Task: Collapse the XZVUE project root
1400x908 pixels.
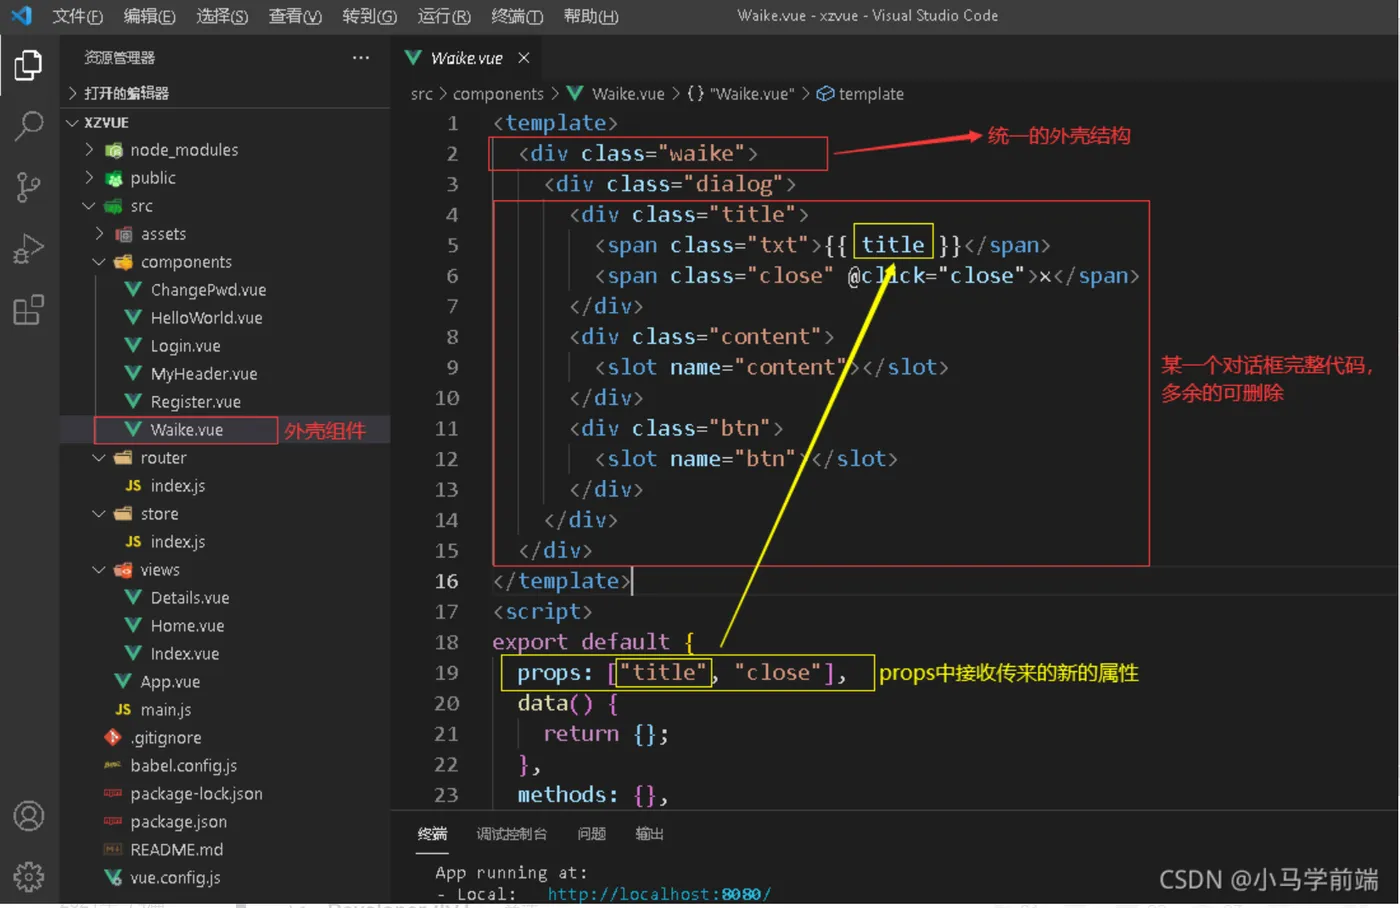Action: [x=72, y=122]
